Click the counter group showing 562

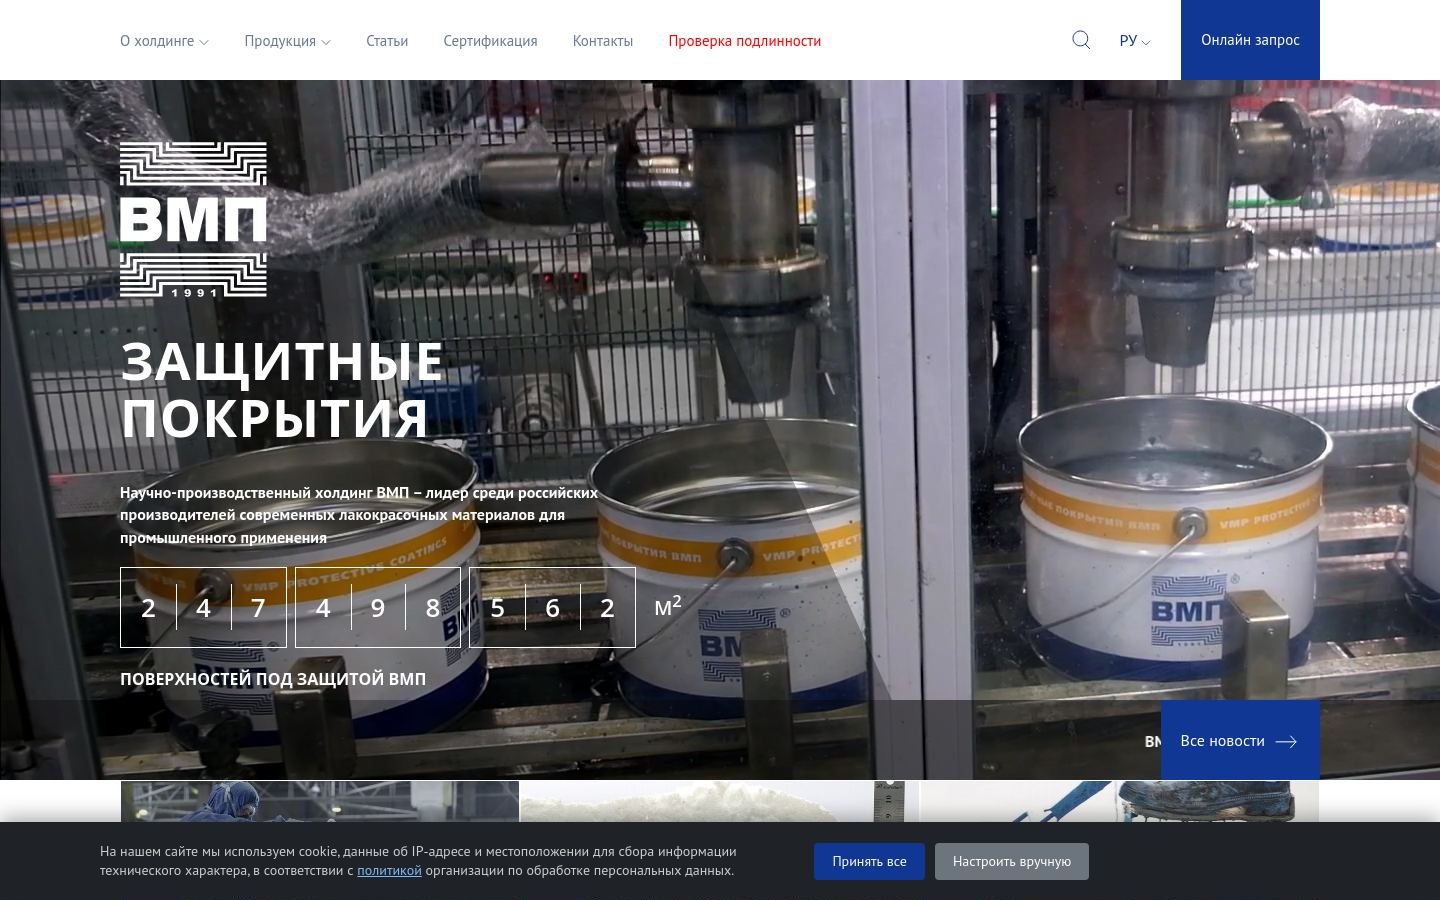tap(552, 607)
